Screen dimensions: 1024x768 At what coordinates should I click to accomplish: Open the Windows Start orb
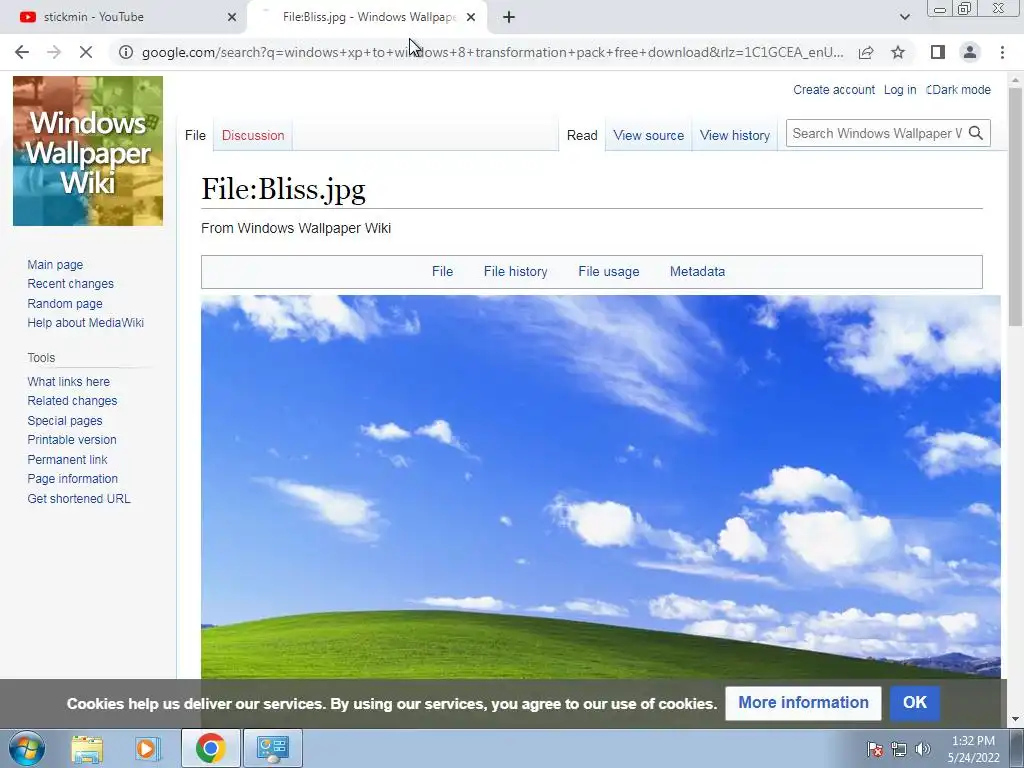coord(26,748)
